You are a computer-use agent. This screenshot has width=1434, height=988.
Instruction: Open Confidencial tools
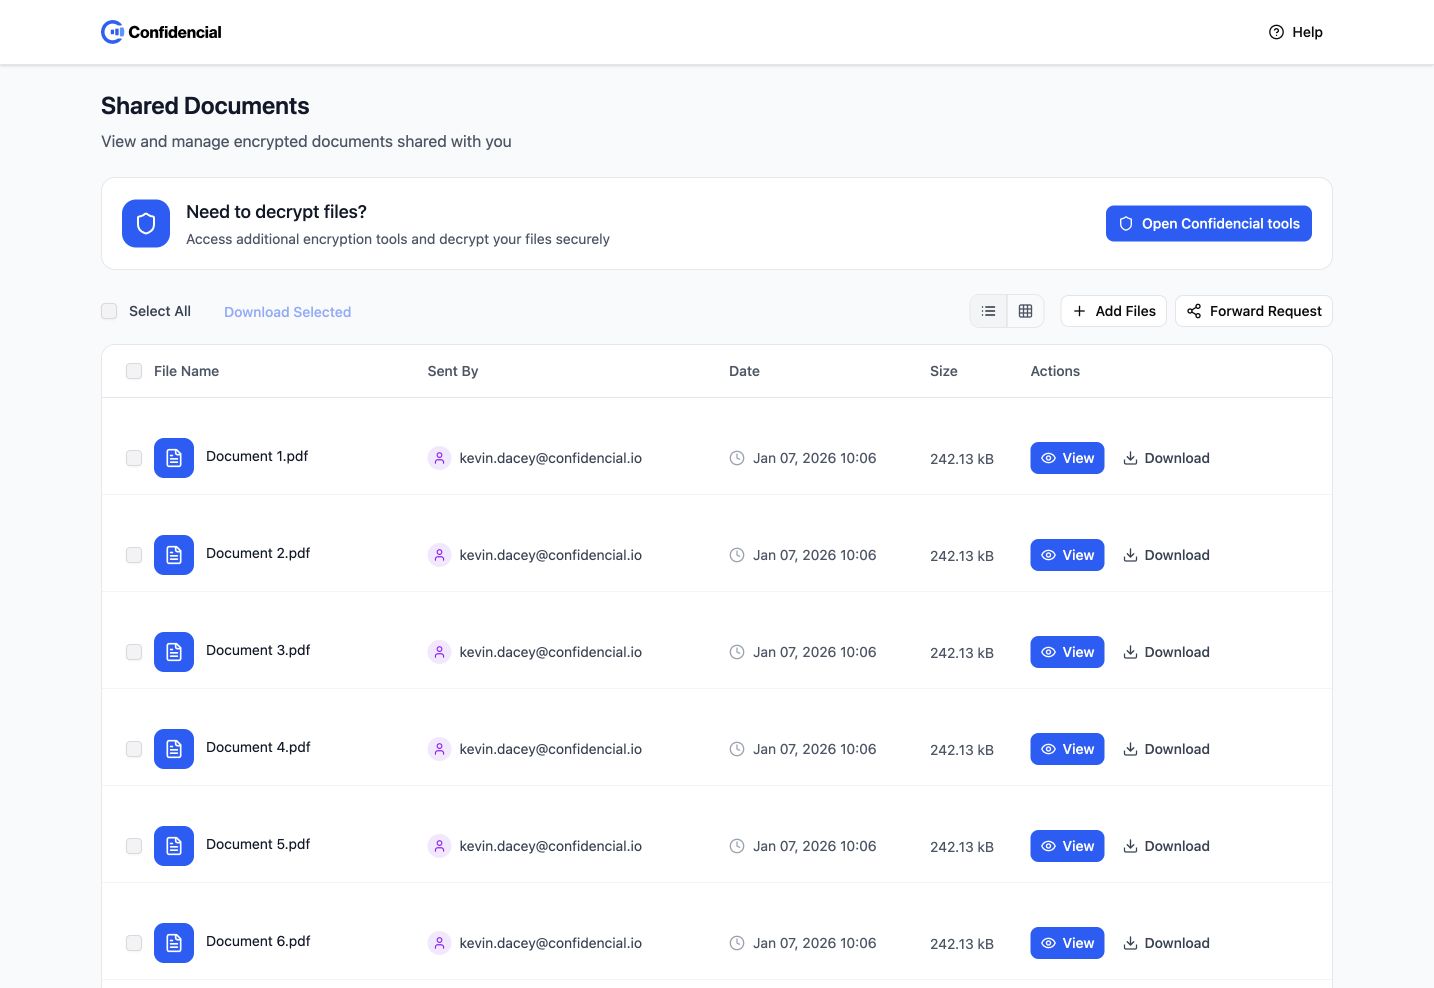pos(1208,224)
